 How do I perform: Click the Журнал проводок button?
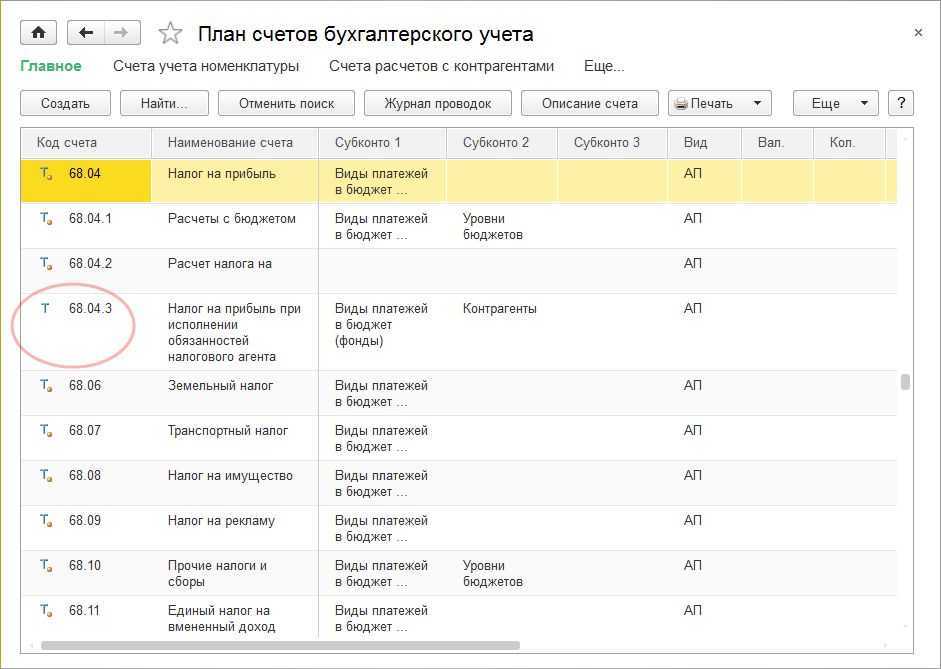[x=438, y=103]
